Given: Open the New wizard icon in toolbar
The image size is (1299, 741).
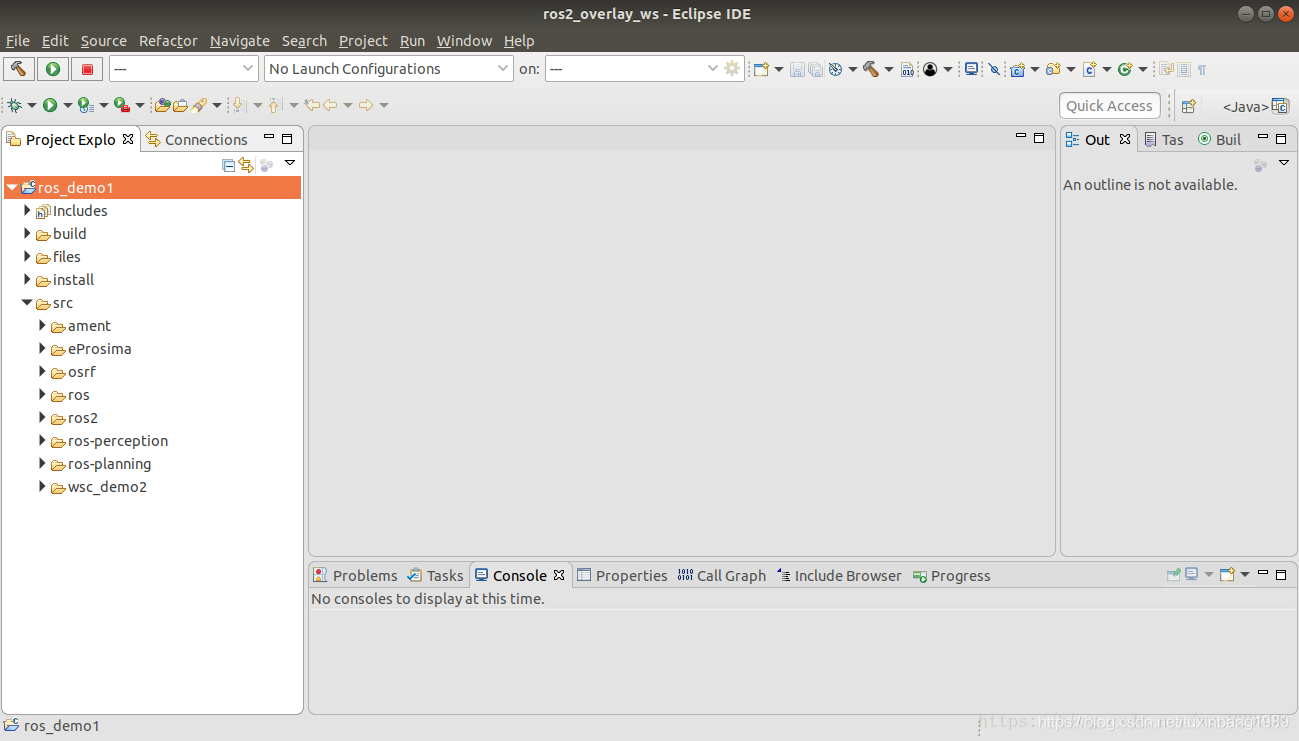Looking at the screenshot, I should (761, 69).
